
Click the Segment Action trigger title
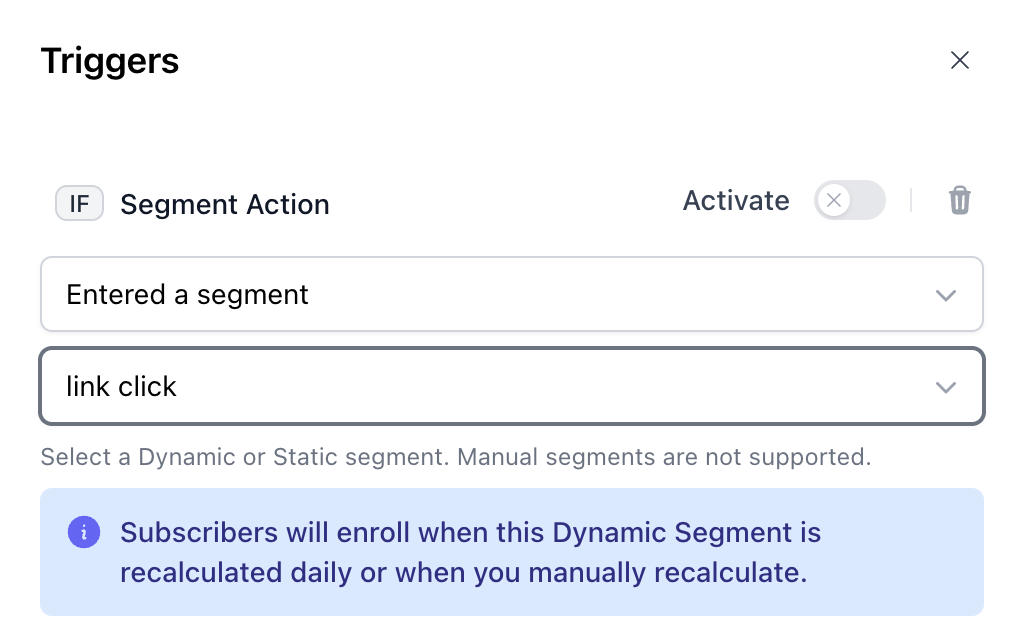tap(225, 205)
